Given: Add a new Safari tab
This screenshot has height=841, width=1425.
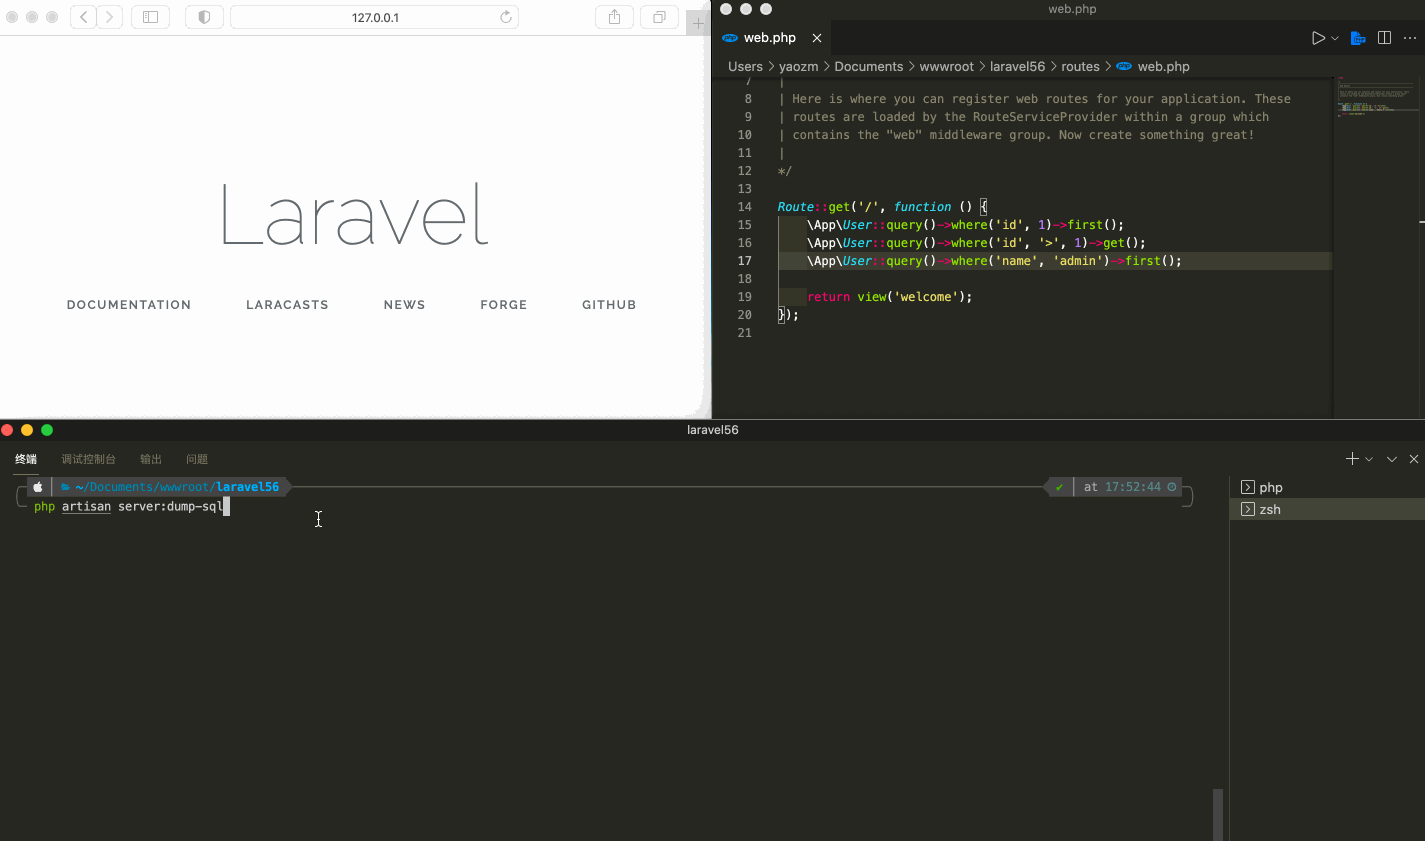Looking at the screenshot, I should (698, 23).
